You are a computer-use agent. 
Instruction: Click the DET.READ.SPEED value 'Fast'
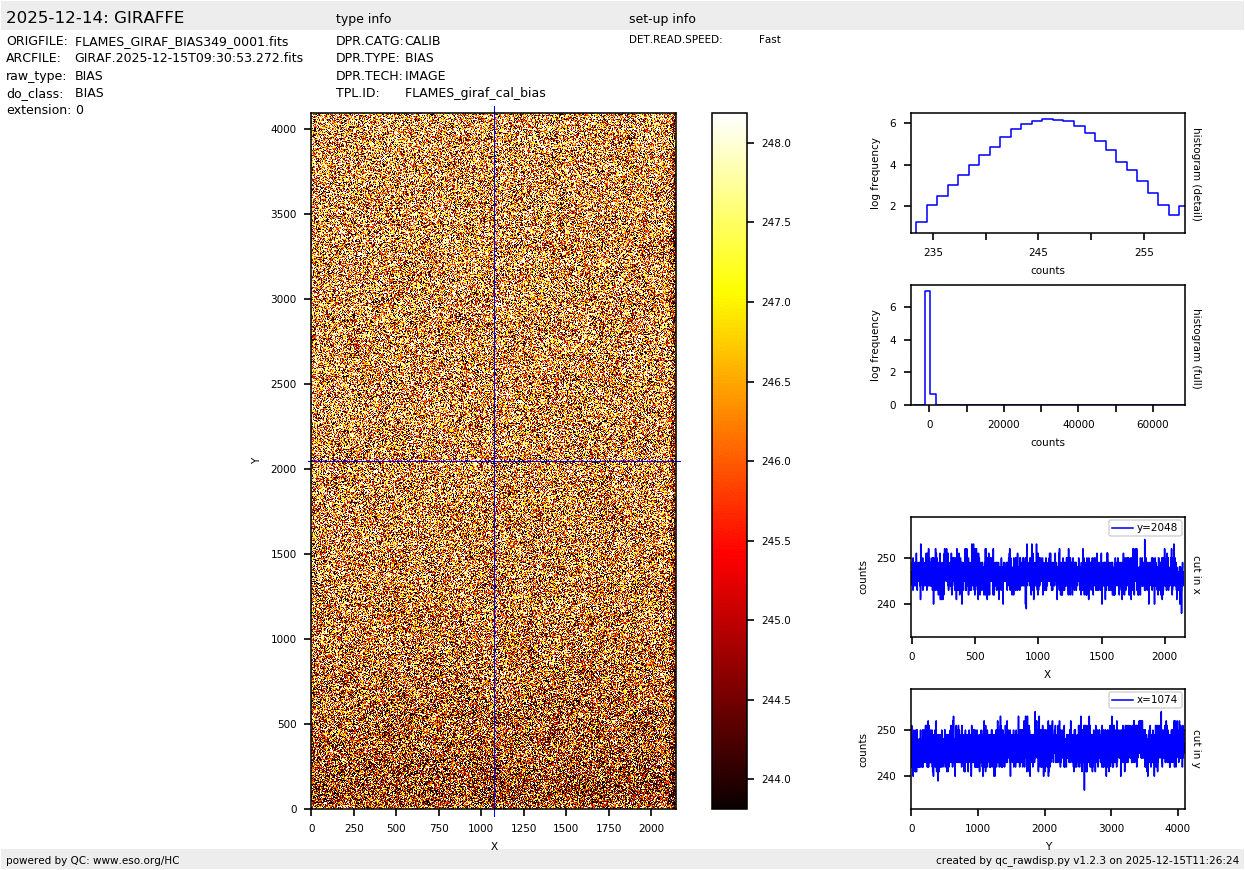(769, 40)
